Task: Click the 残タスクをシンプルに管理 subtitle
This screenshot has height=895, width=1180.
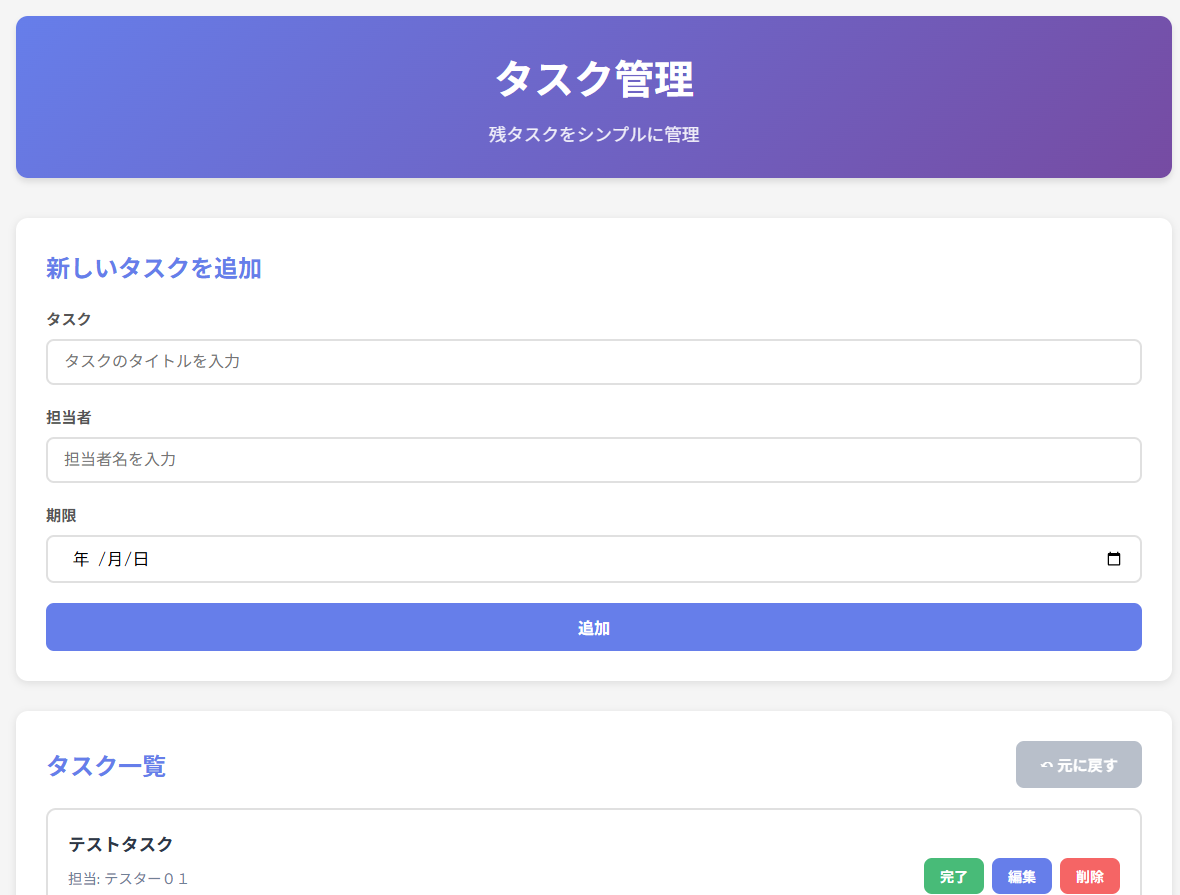Action: click(594, 134)
